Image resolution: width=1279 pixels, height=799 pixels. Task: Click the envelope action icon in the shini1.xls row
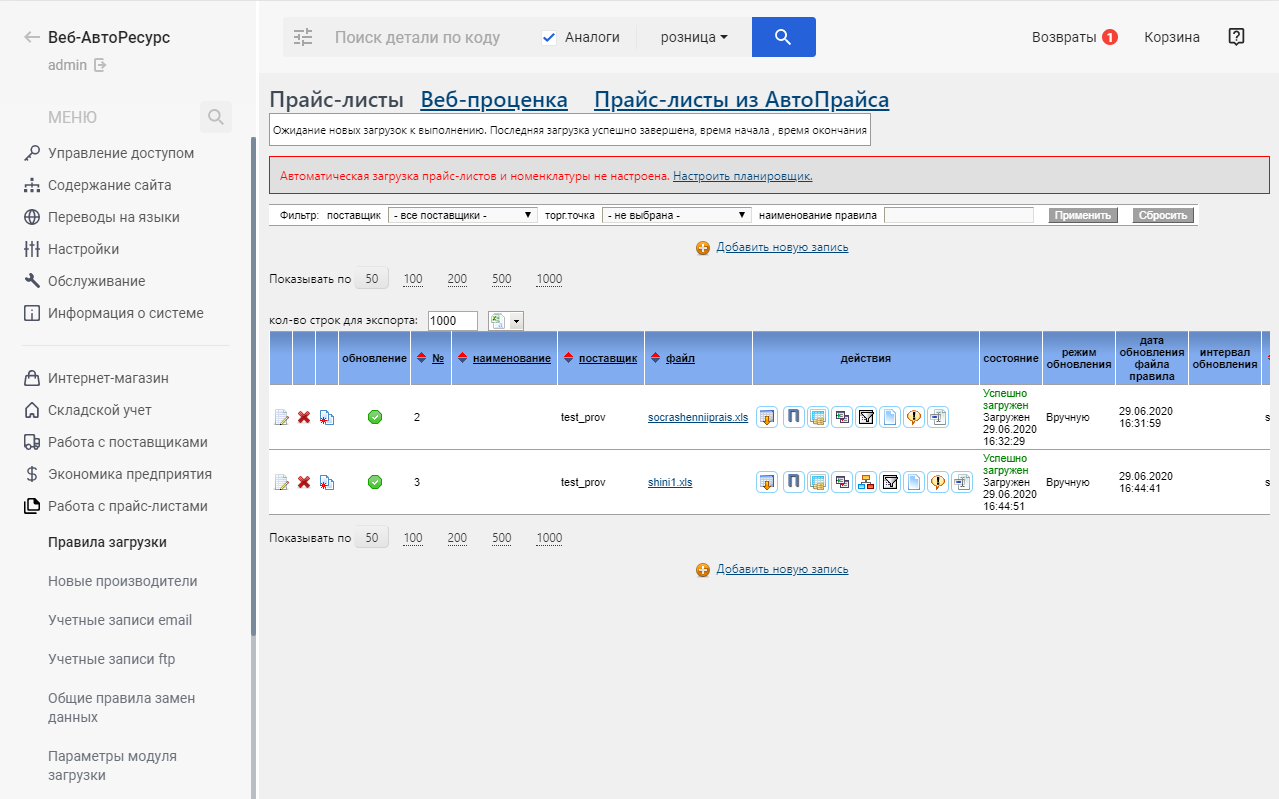pyautogui.click(x=890, y=482)
